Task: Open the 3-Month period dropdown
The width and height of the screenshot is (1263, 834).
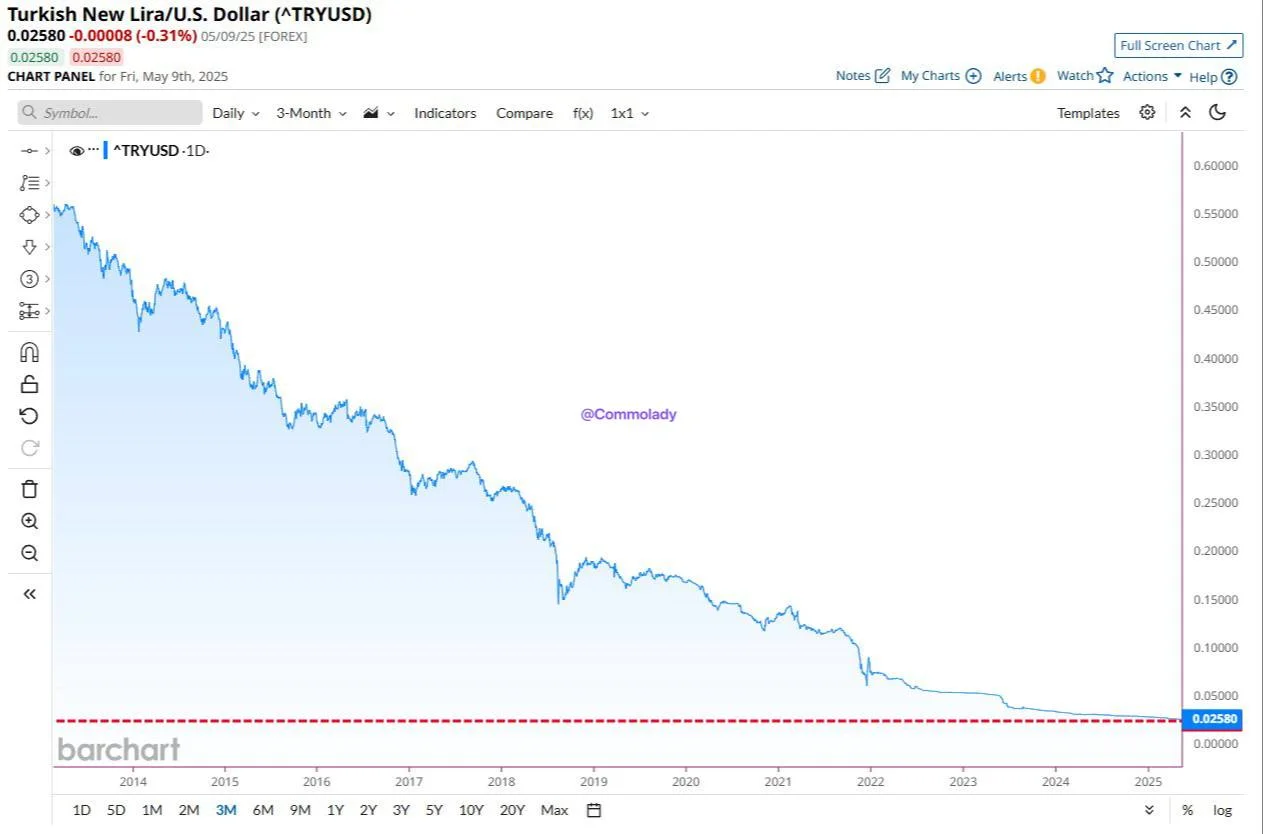Action: (311, 113)
